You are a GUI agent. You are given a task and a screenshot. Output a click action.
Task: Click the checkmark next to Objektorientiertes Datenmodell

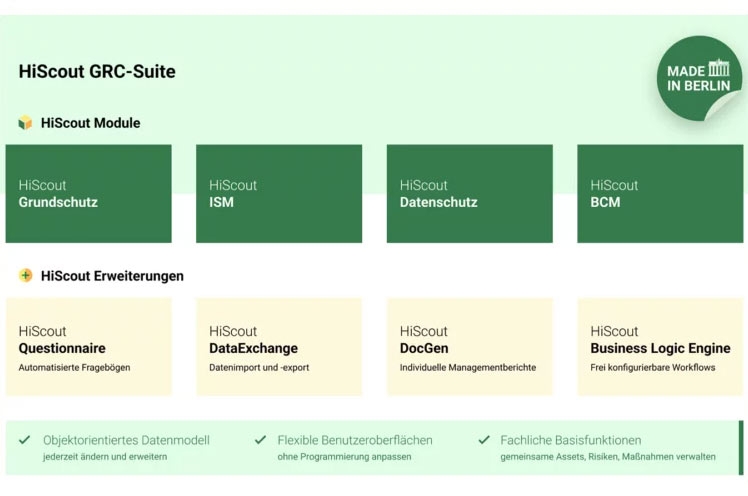click(24, 440)
